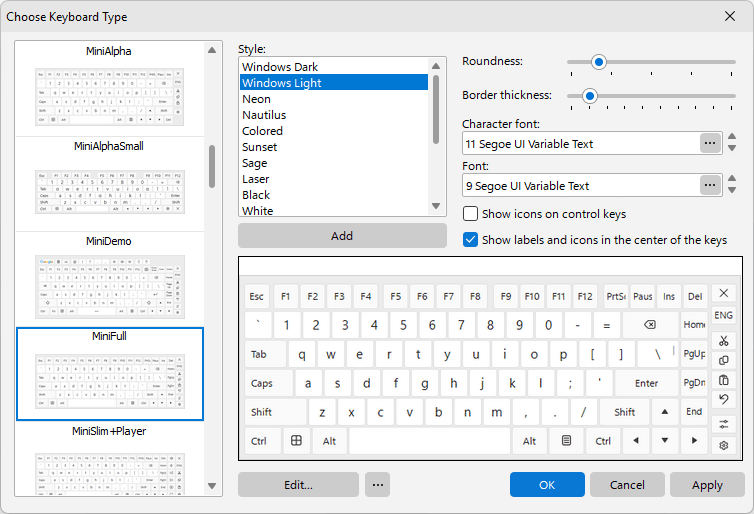Click the left Shift key in preview

pyautogui.click(x=275, y=412)
